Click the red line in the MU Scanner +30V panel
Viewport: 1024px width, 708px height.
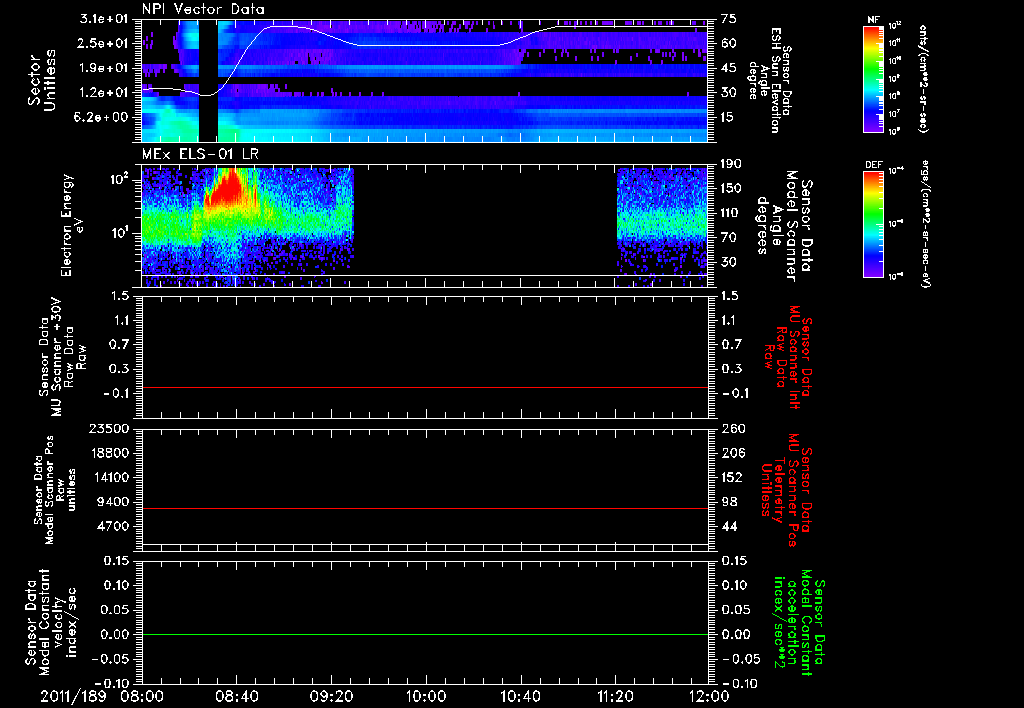tap(424, 387)
